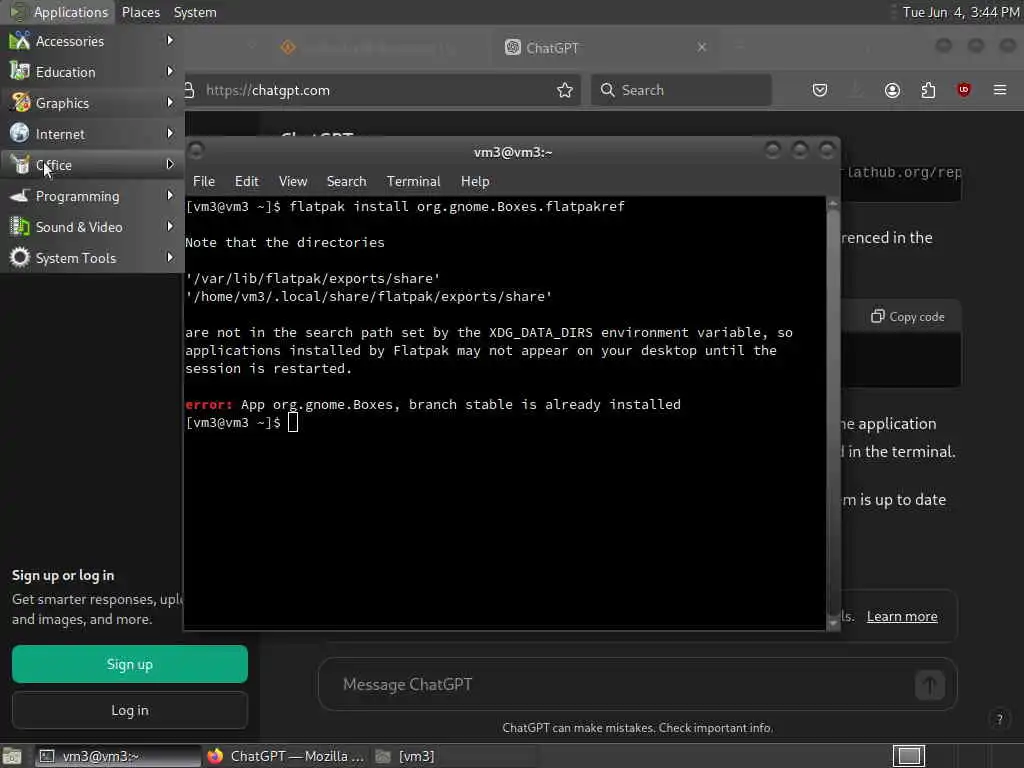
Task: Switch to vm3@vm3:~ taskbar entry
Action: pos(118,756)
